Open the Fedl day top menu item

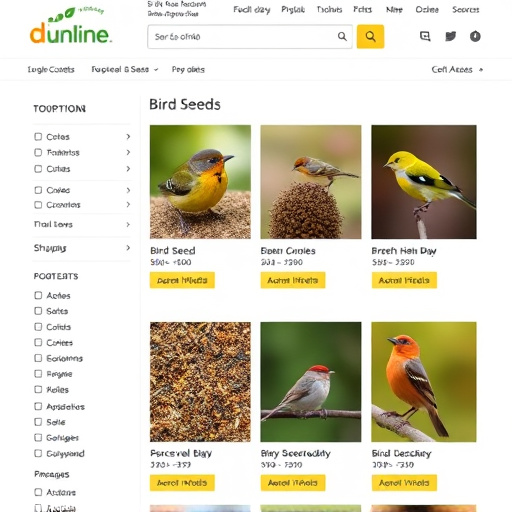251,10
